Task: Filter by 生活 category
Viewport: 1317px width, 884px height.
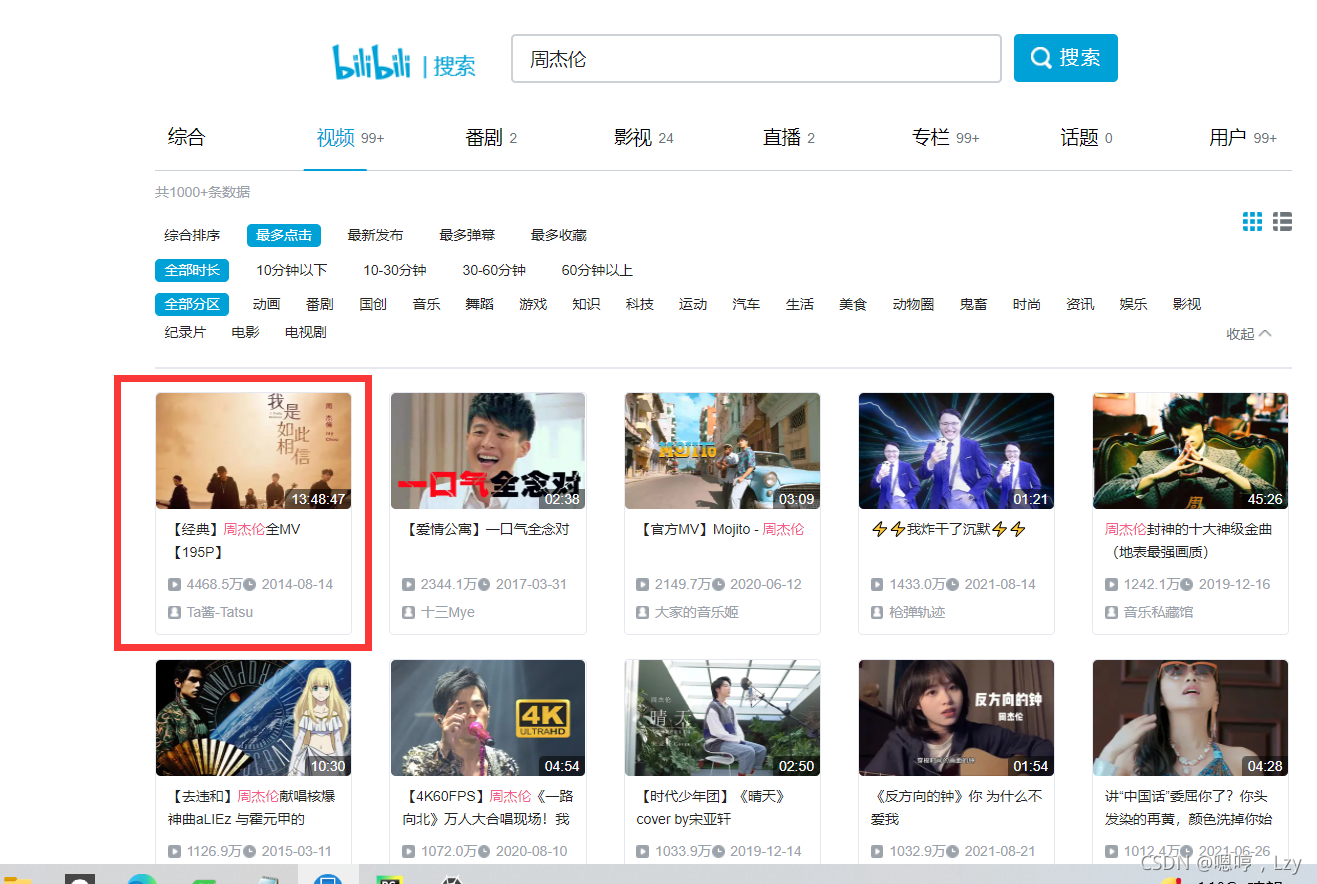Action: click(800, 304)
